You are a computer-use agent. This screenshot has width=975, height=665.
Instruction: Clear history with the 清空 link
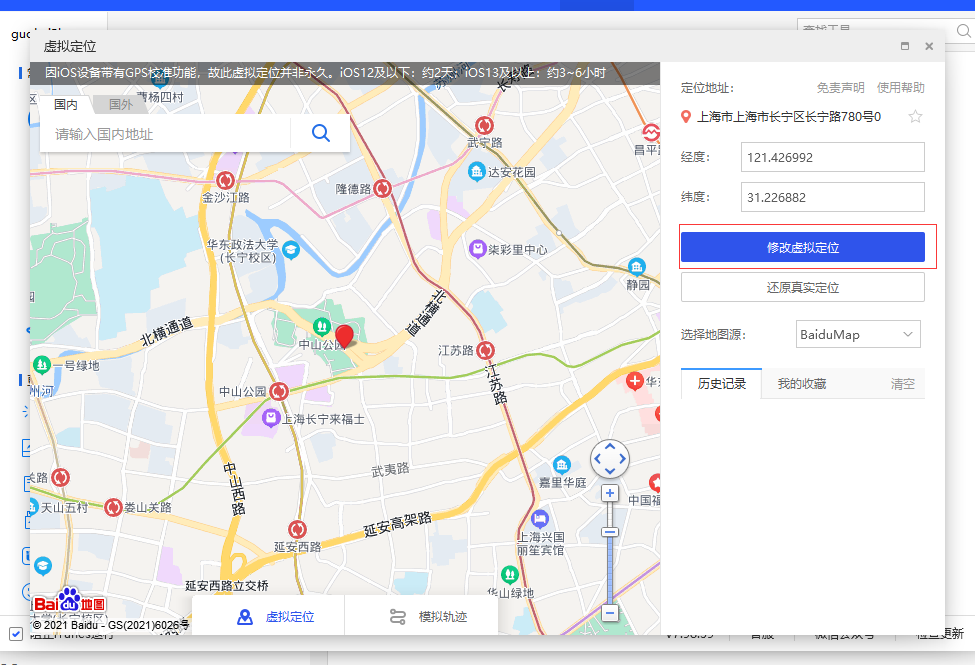point(902,384)
